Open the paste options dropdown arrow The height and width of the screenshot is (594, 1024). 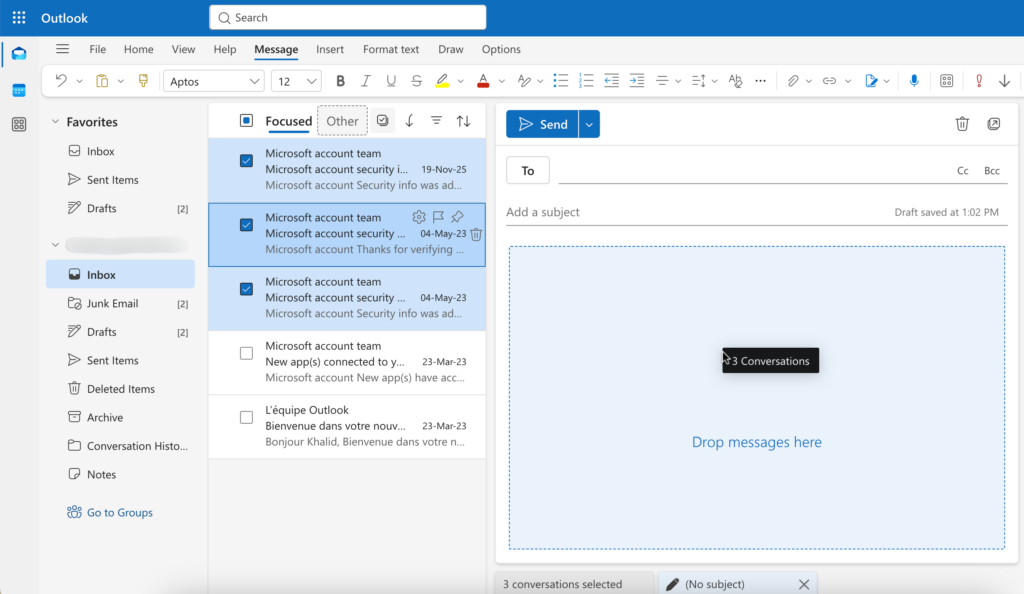(121, 81)
